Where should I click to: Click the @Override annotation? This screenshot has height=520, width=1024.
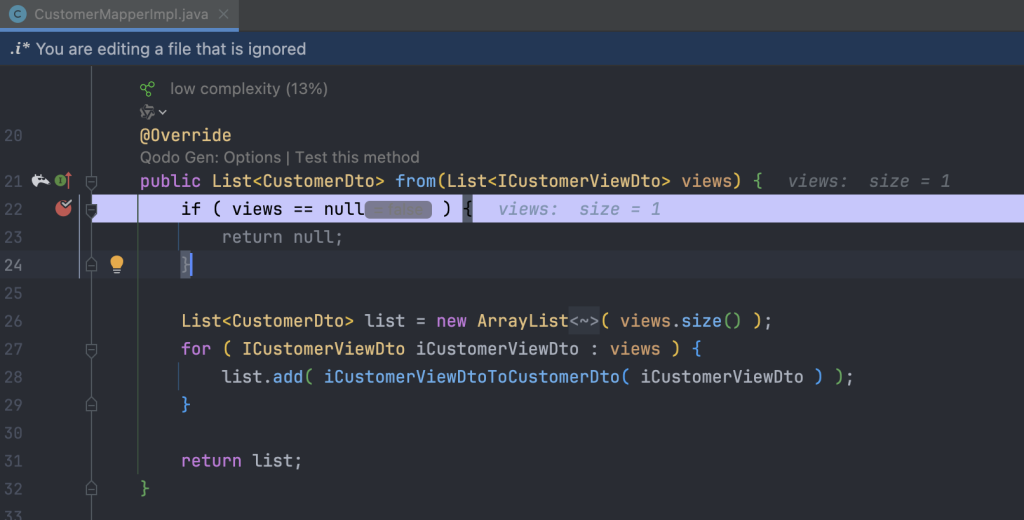[x=185, y=135]
